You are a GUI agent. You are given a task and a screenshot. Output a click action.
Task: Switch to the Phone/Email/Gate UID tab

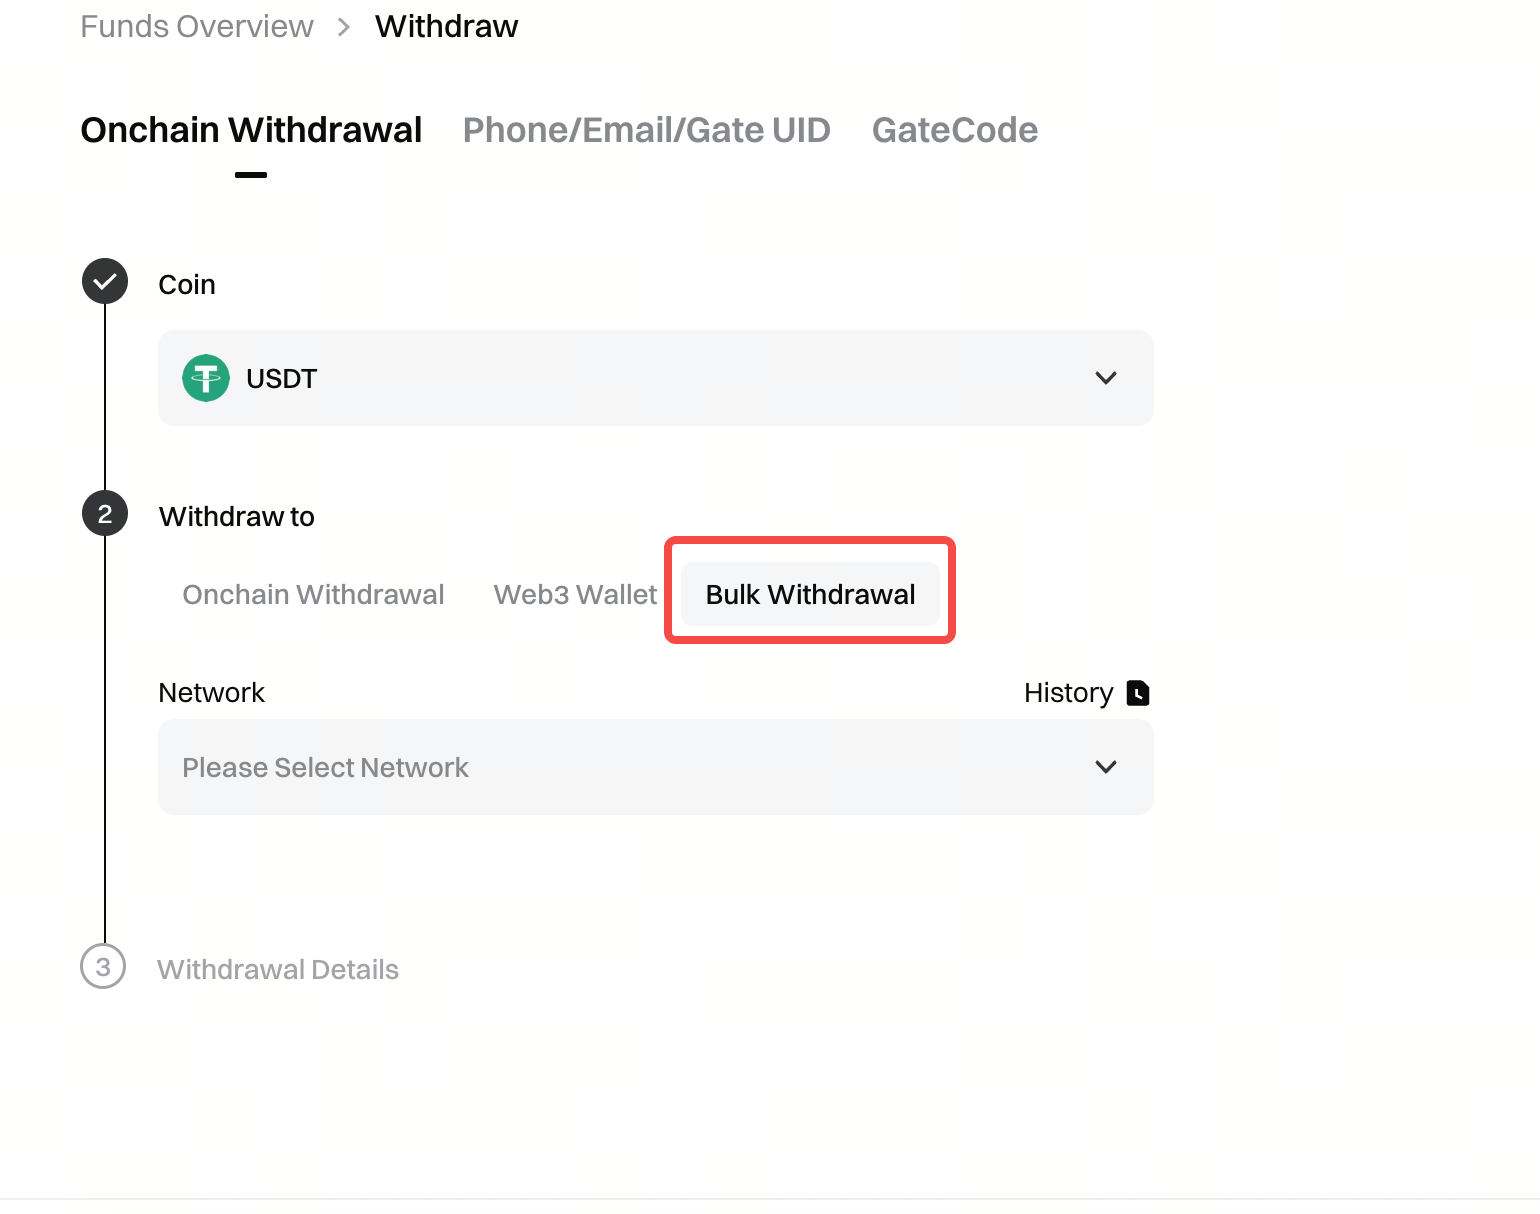tap(646, 130)
